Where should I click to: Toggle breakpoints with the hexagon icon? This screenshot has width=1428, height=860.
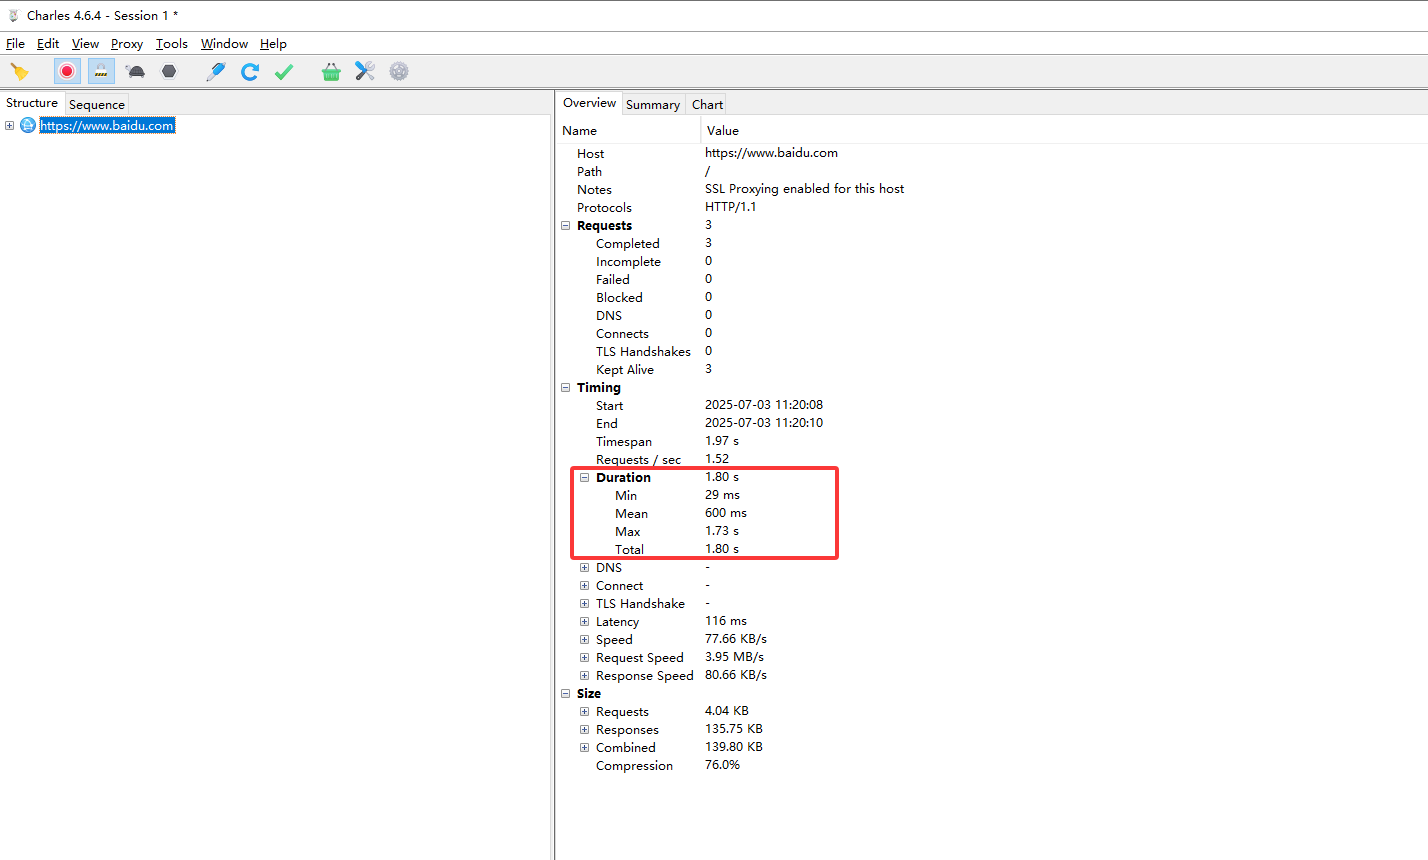(x=169, y=71)
